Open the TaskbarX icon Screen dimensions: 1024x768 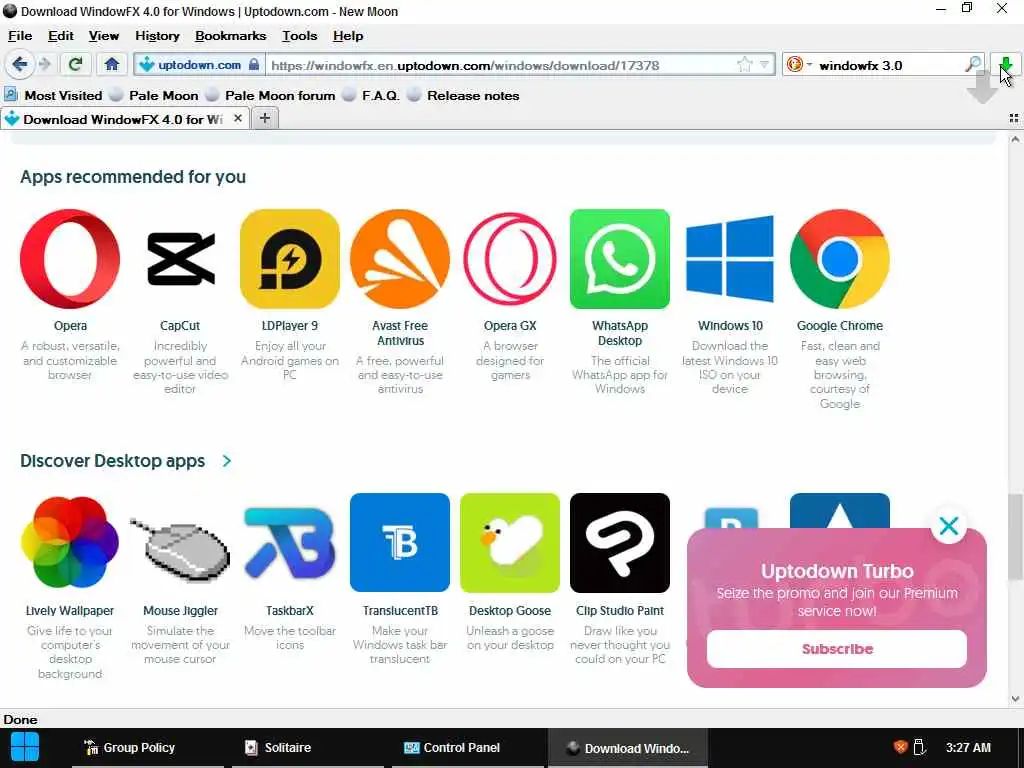pyautogui.click(x=290, y=543)
